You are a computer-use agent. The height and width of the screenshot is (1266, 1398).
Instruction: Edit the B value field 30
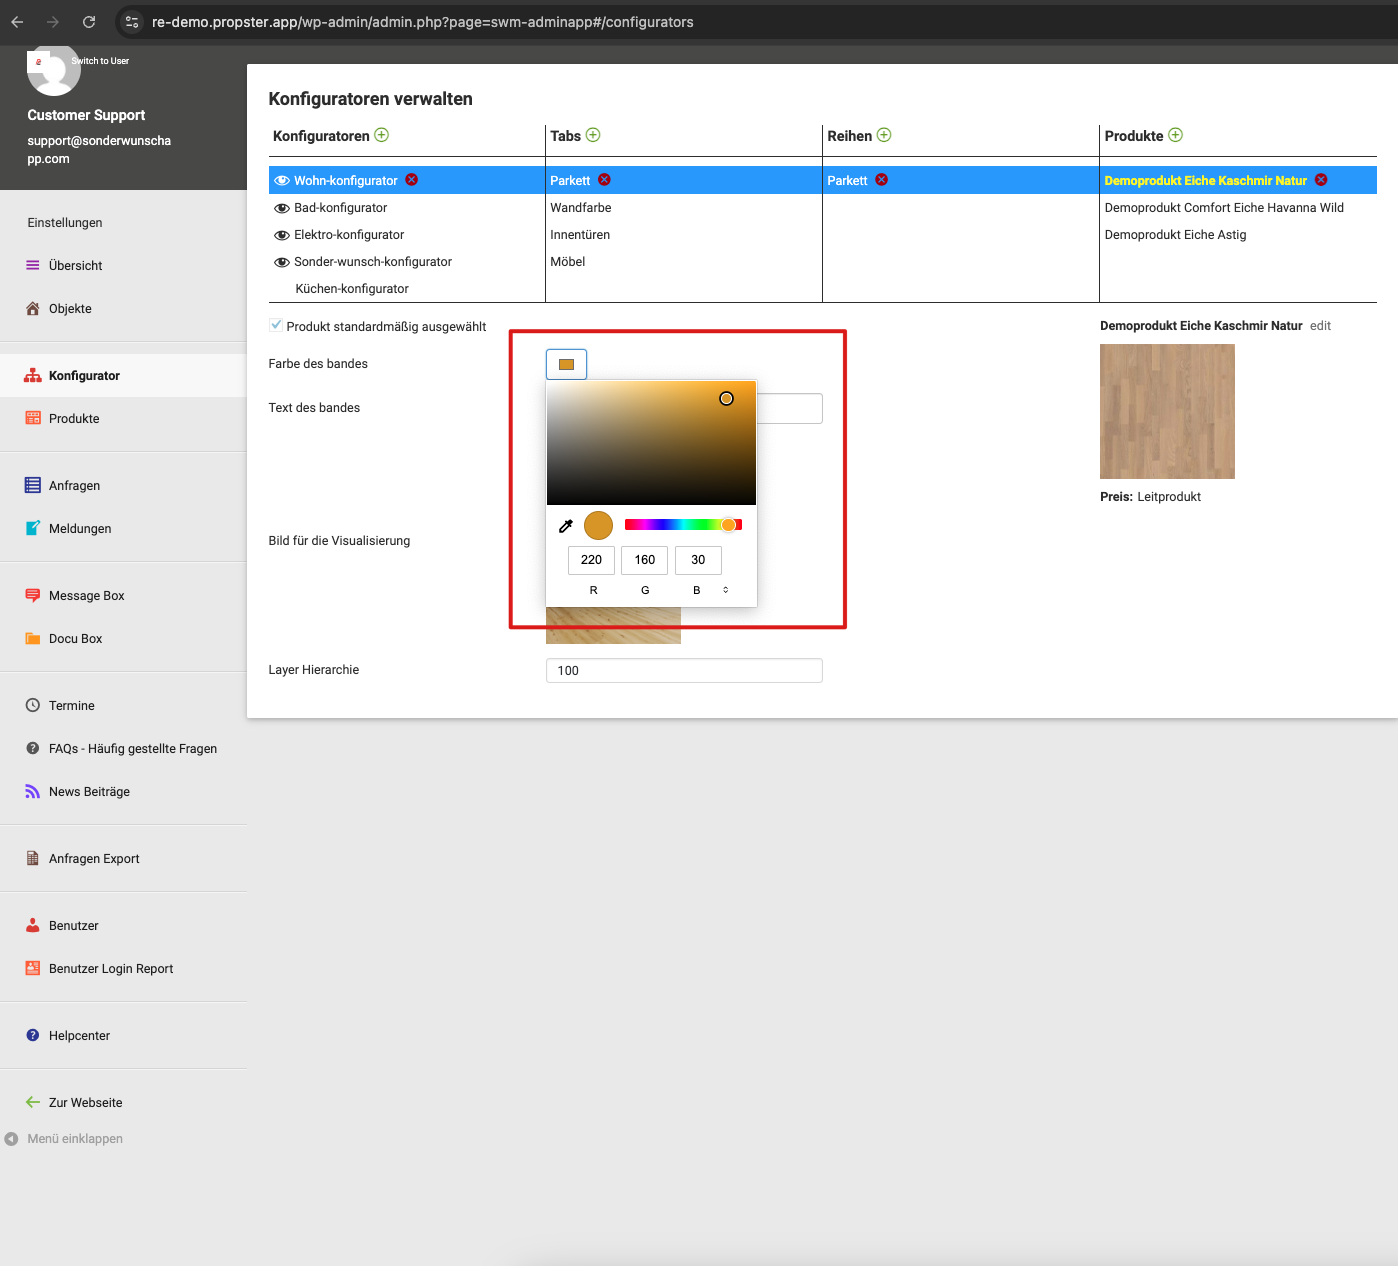[x=698, y=560]
